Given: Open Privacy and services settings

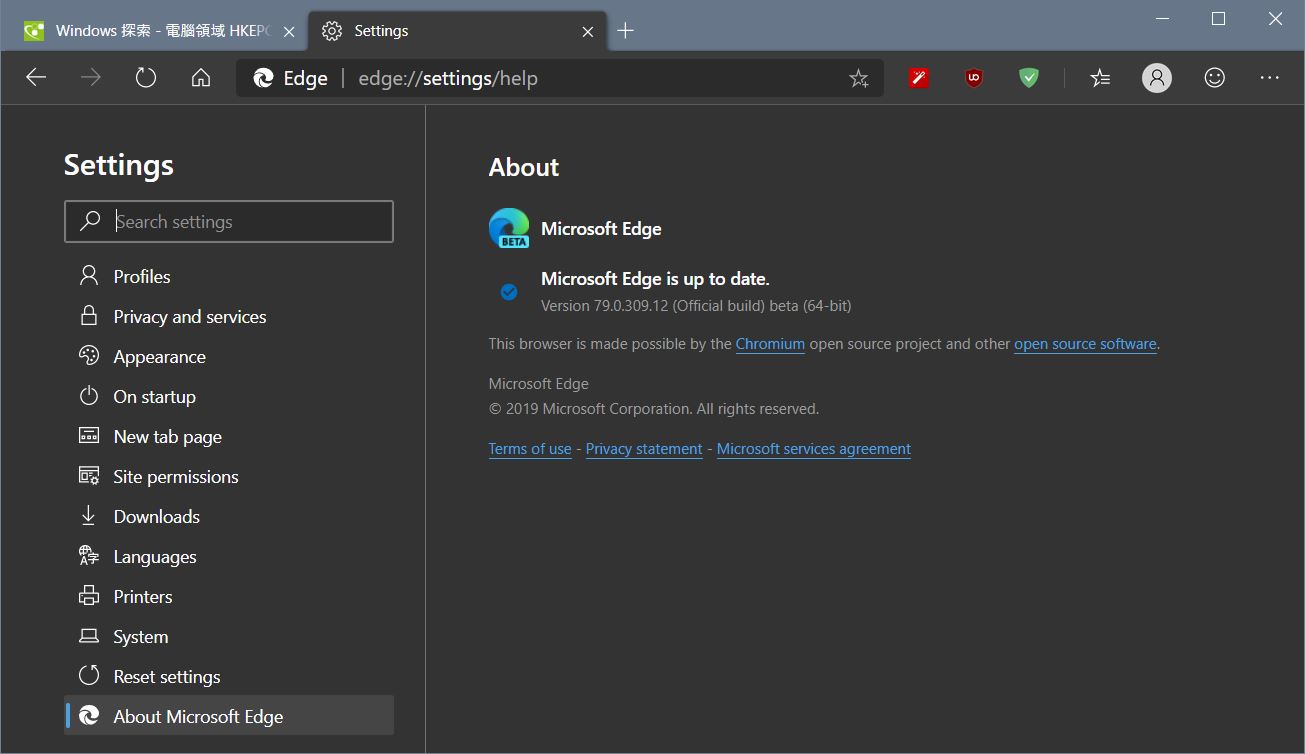Looking at the screenshot, I should pyautogui.click(x=229, y=316).
